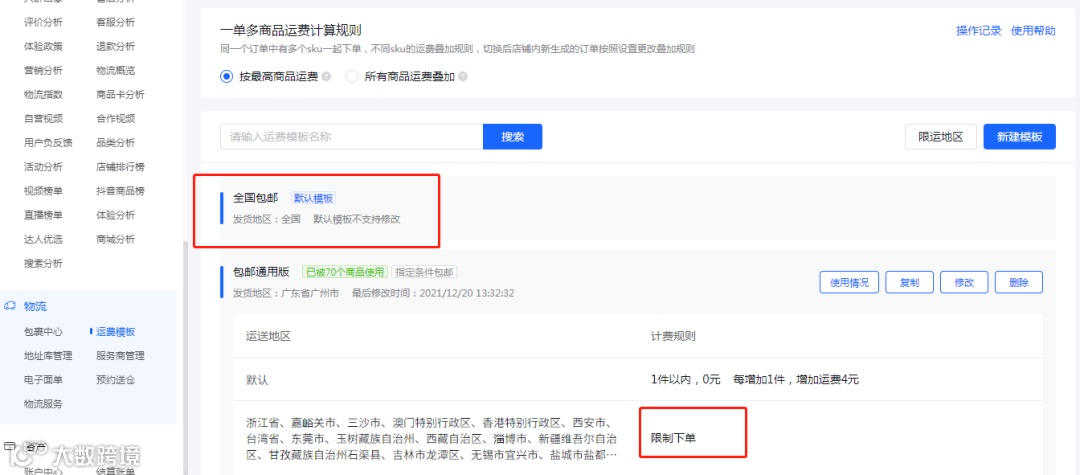
Task: Open 使用帮助 link
Action: (x=1033, y=31)
